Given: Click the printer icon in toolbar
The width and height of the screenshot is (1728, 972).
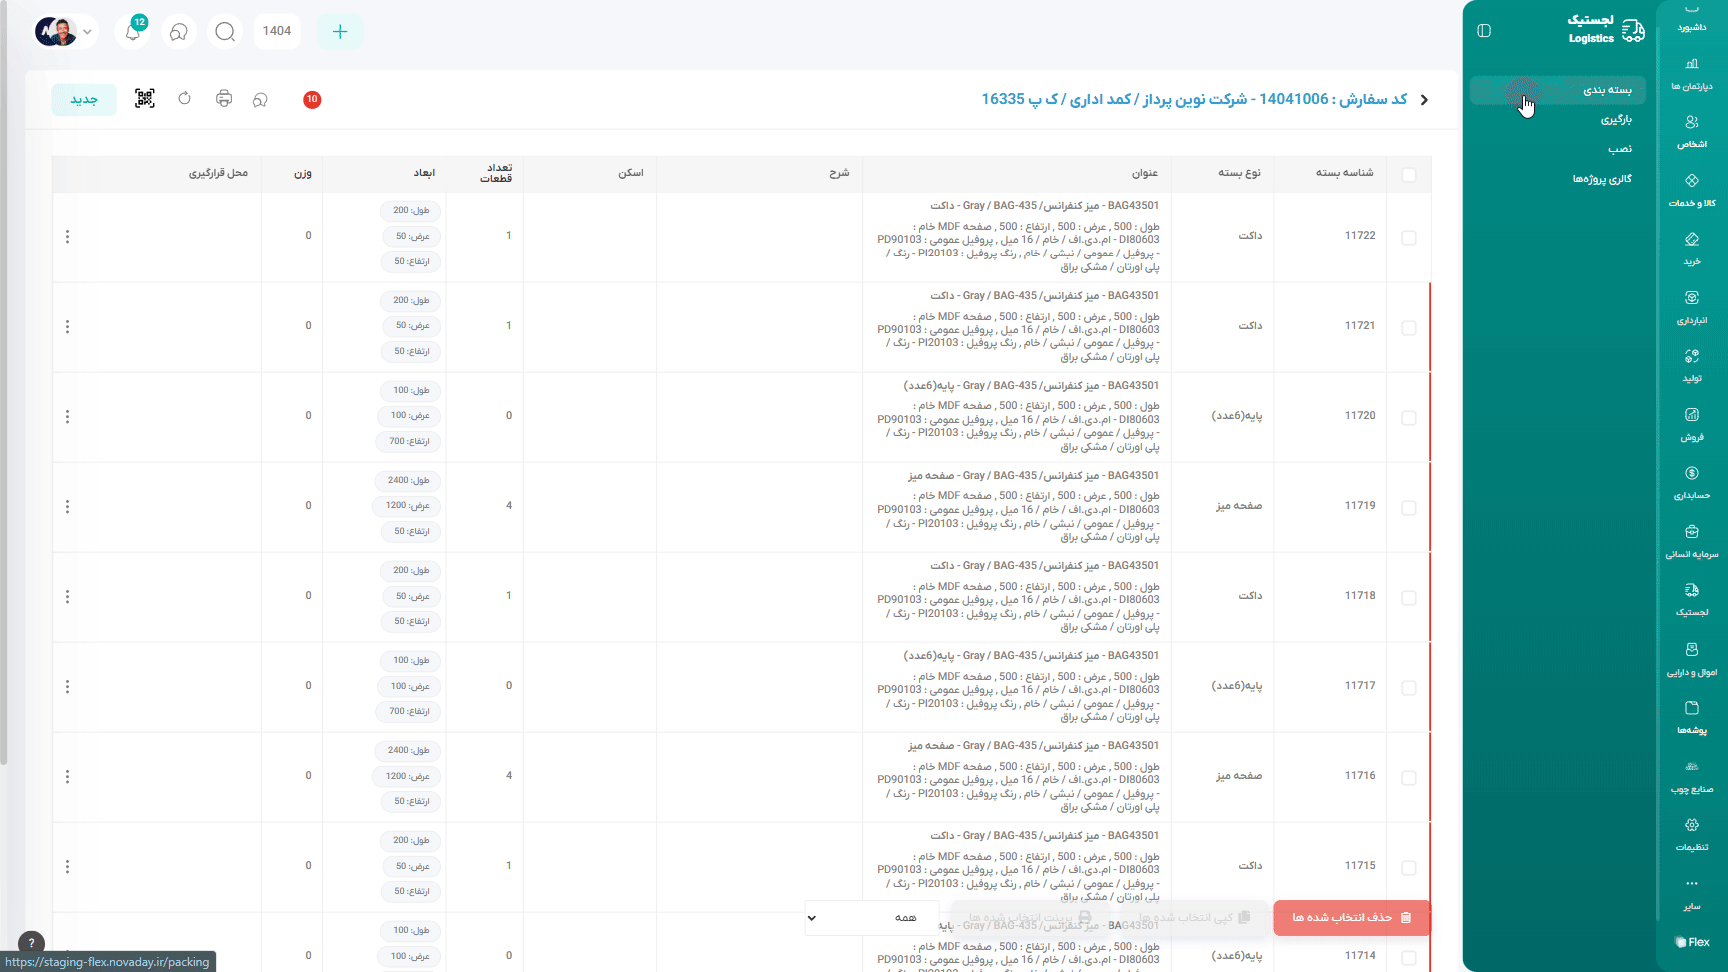Looking at the screenshot, I should 224,99.
